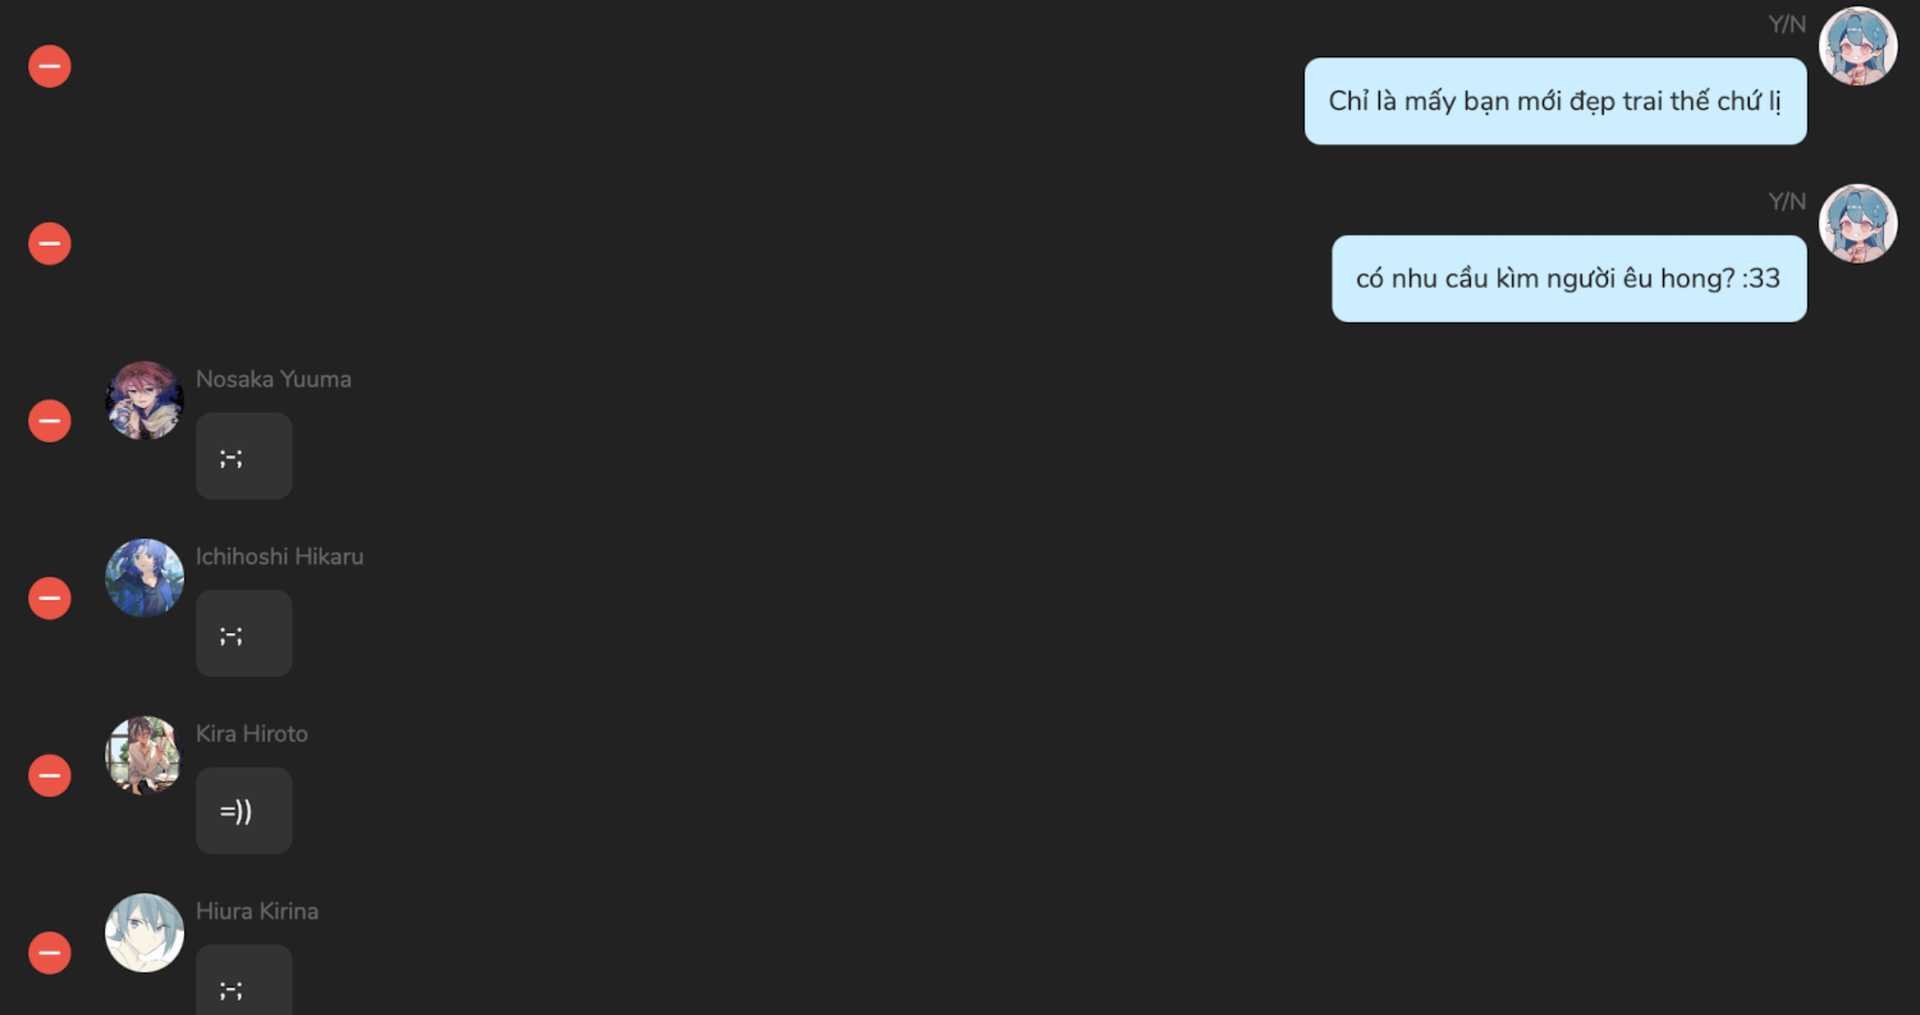Delete Kira Hiroto's "=))" message
1920x1015 pixels.
49,775
